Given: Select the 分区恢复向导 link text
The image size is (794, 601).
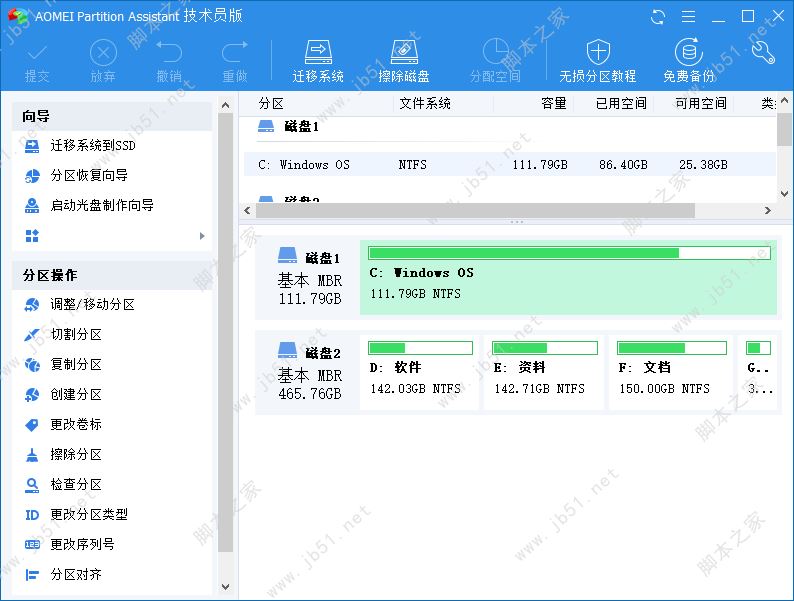Looking at the screenshot, I should point(89,176).
